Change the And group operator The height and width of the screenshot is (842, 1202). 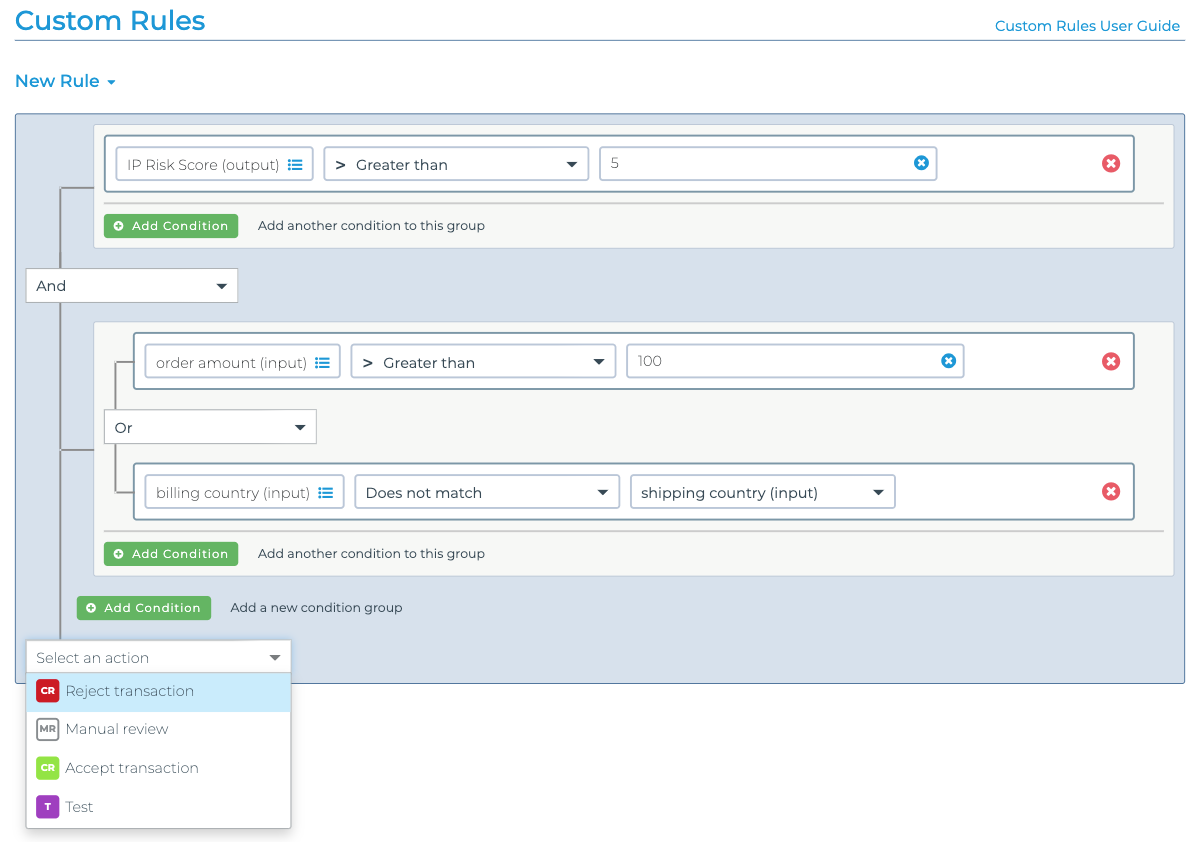point(132,285)
